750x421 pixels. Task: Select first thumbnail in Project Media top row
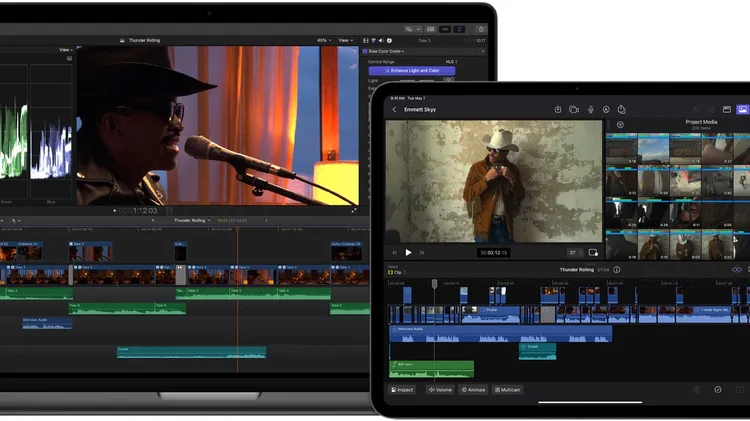click(621, 149)
